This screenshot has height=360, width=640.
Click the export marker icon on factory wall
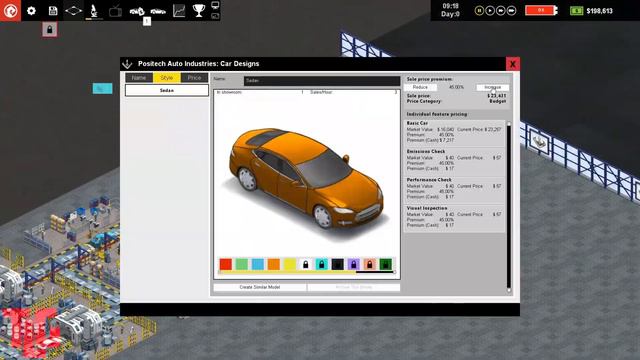pos(539,141)
